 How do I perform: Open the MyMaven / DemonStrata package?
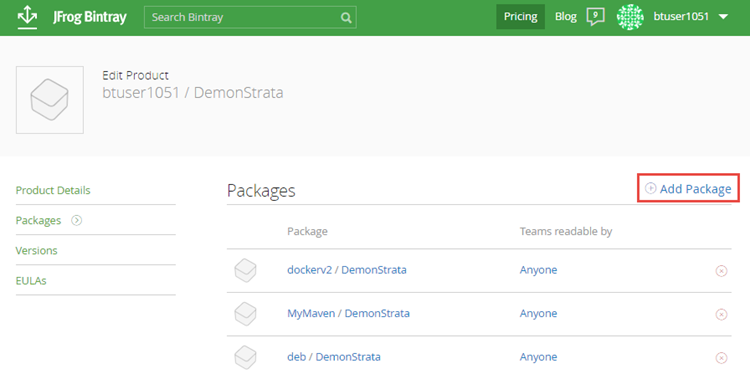tap(348, 313)
